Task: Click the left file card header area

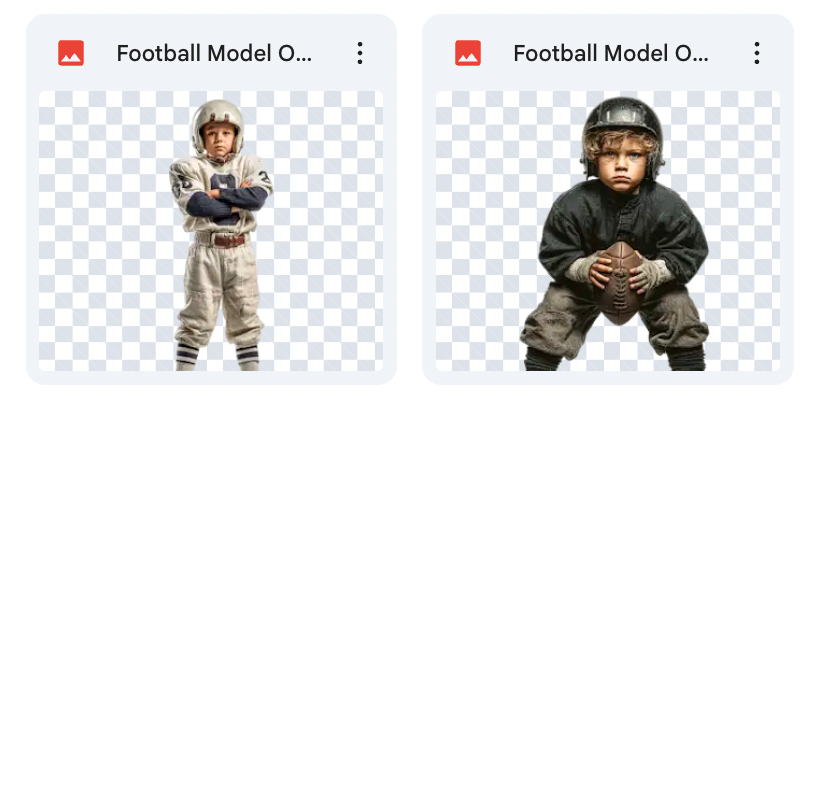Action: tap(211, 53)
